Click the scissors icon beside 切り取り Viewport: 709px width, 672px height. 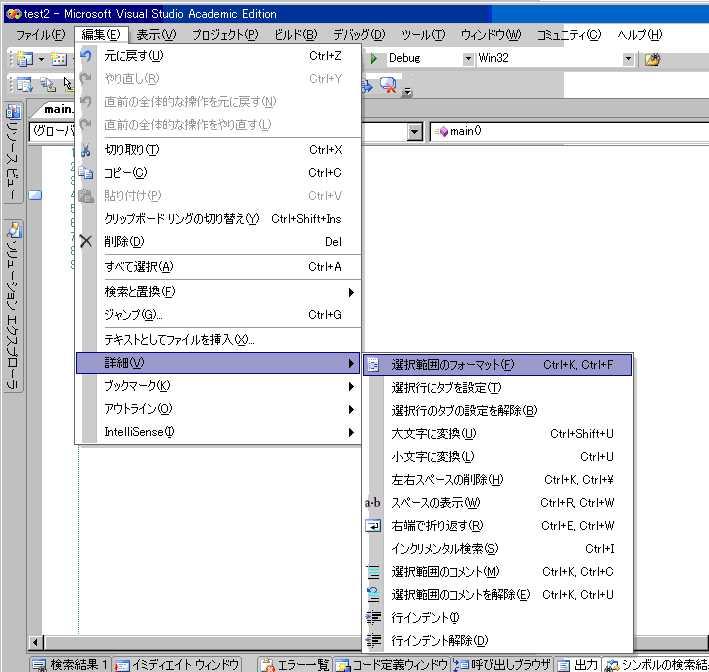pyautogui.click(x=85, y=150)
